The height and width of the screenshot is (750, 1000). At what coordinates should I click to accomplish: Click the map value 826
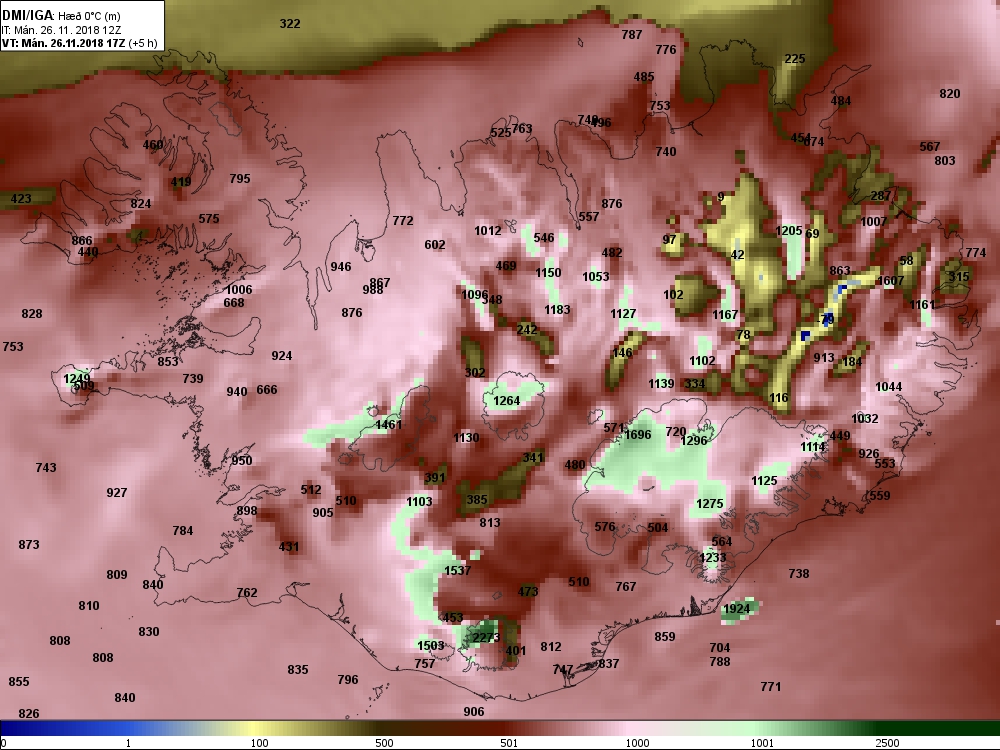(x=29, y=714)
